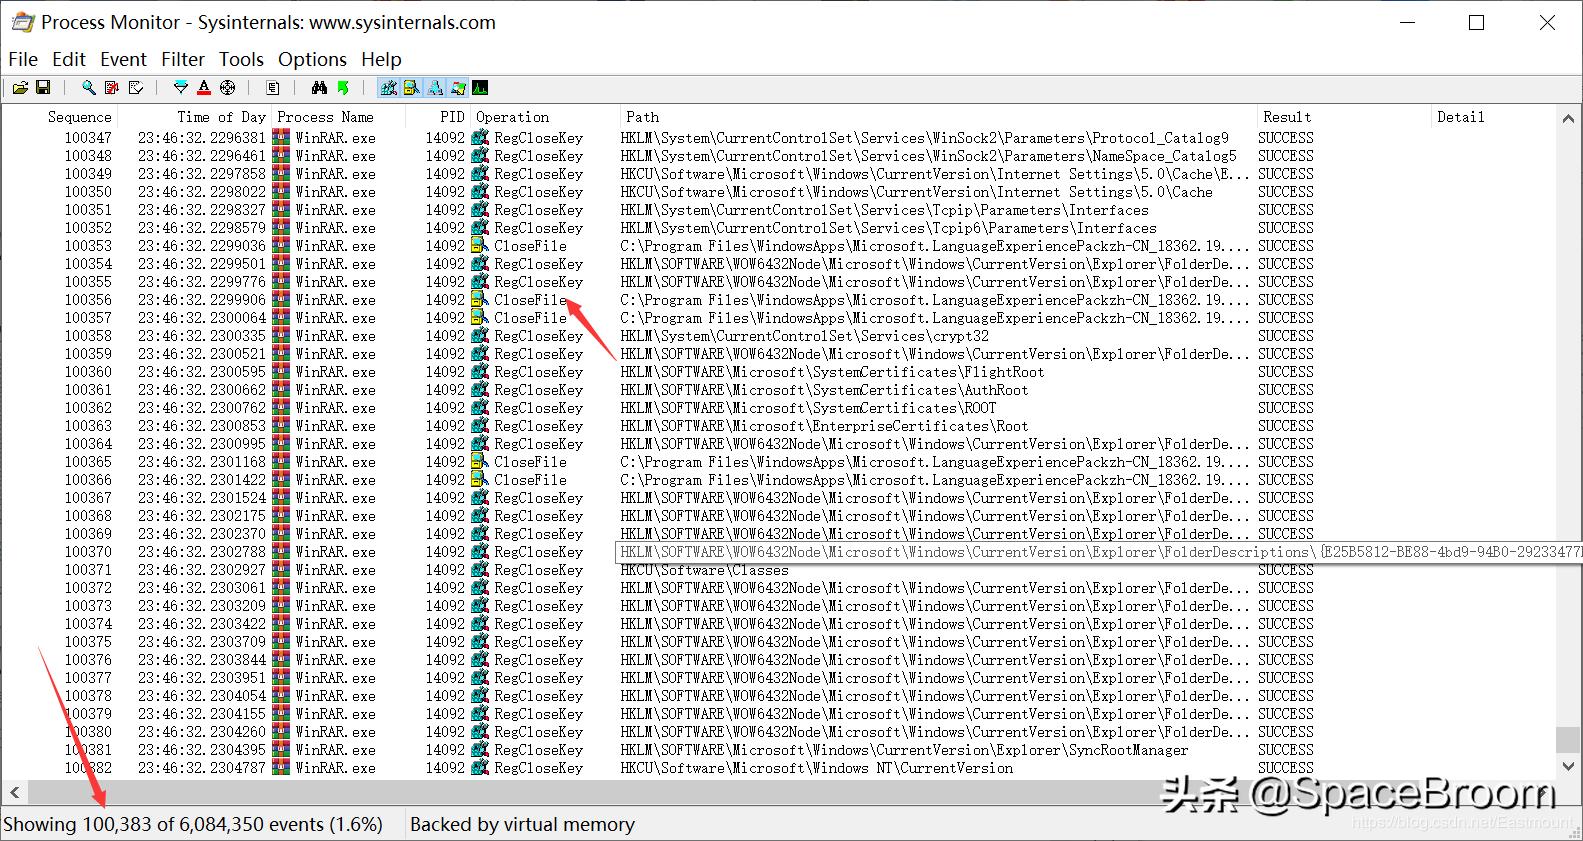Click the horizontal scrollbar left arrow
1583x841 pixels.
[14, 792]
